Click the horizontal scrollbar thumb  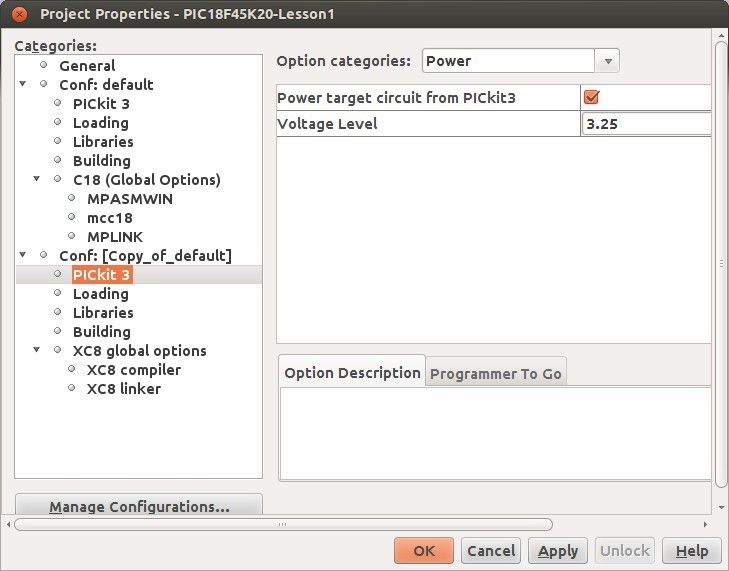[283, 525]
